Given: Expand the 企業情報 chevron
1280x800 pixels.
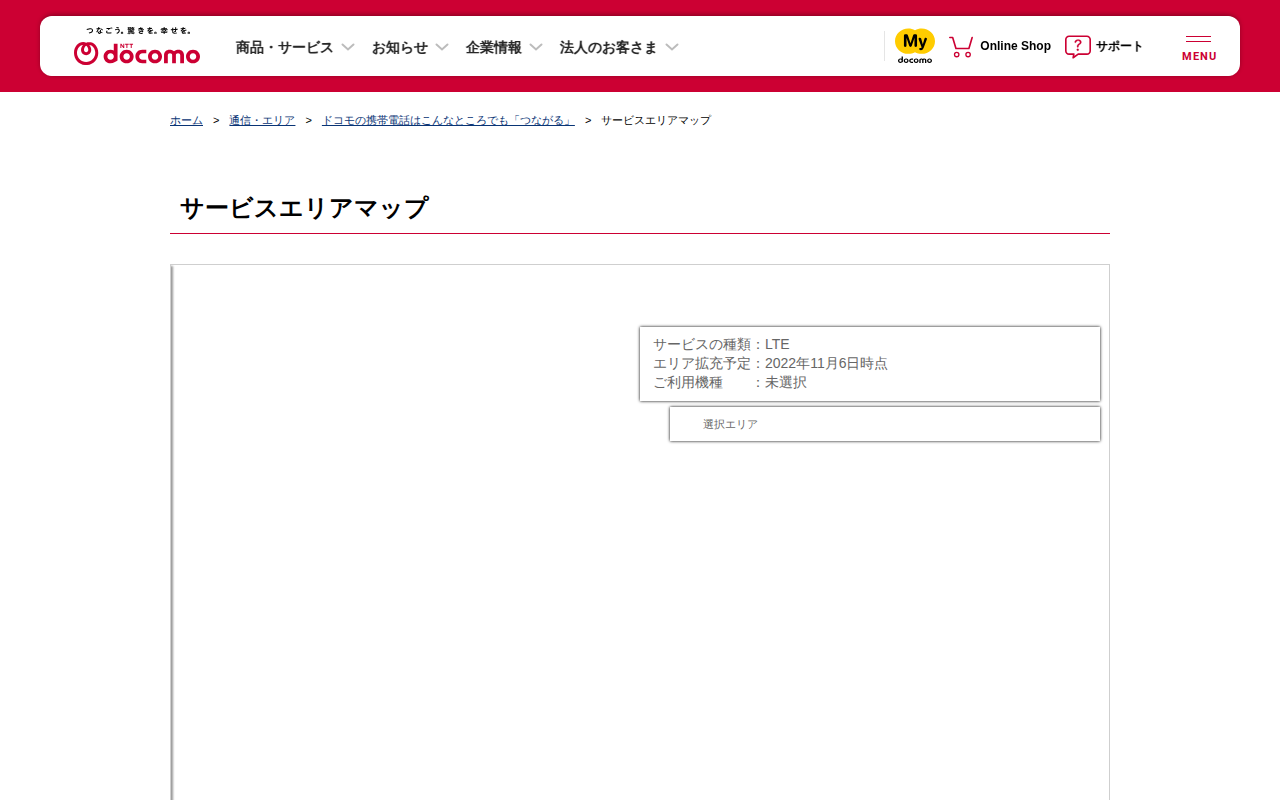Looking at the screenshot, I should click(536, 47).
